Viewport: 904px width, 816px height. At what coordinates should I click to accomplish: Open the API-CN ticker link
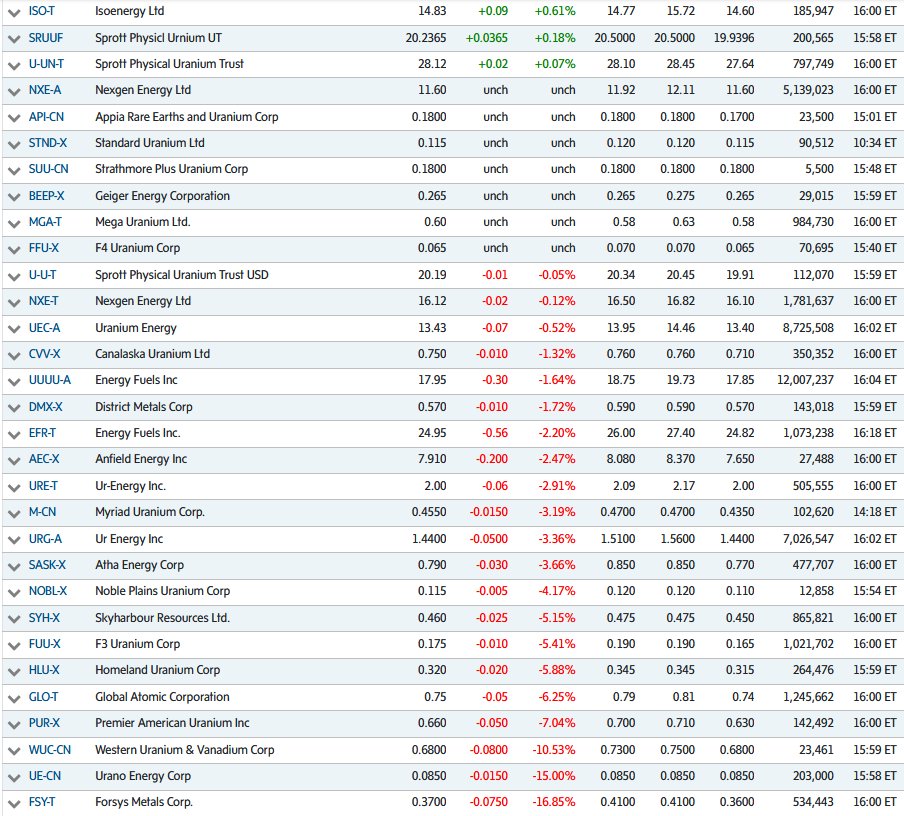pos(46,117)
